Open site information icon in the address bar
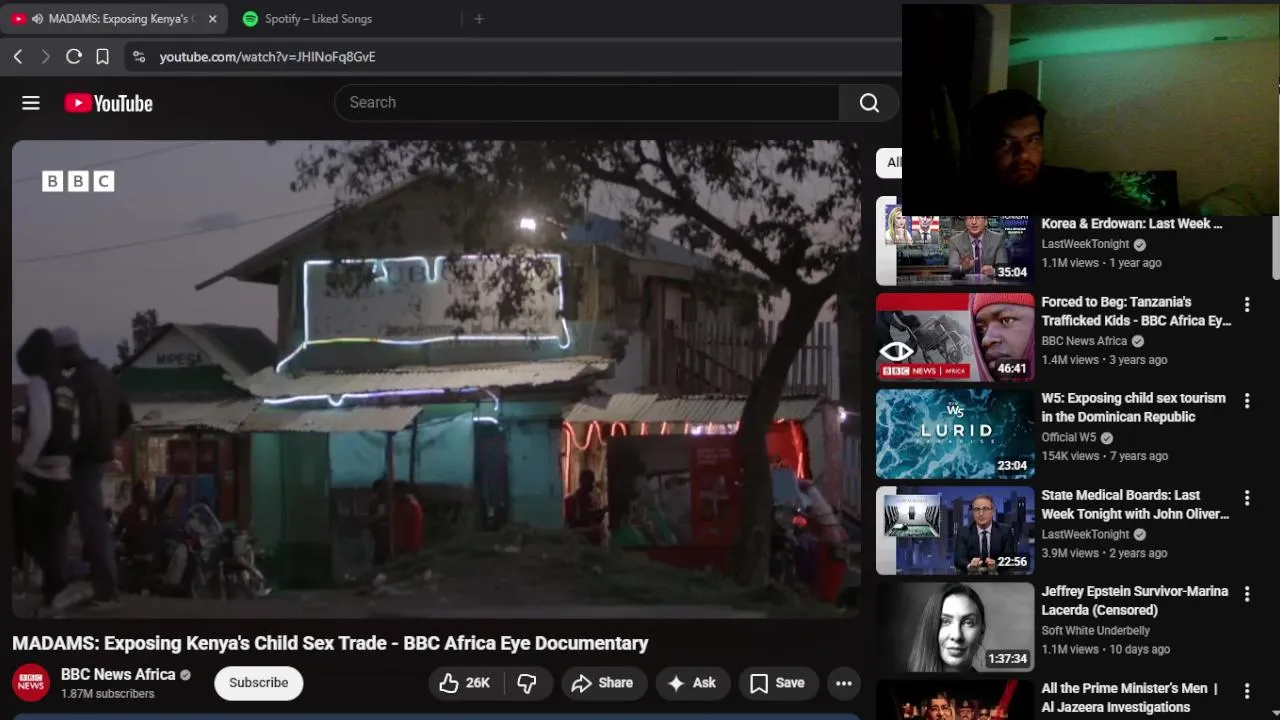 click(139, 57)
